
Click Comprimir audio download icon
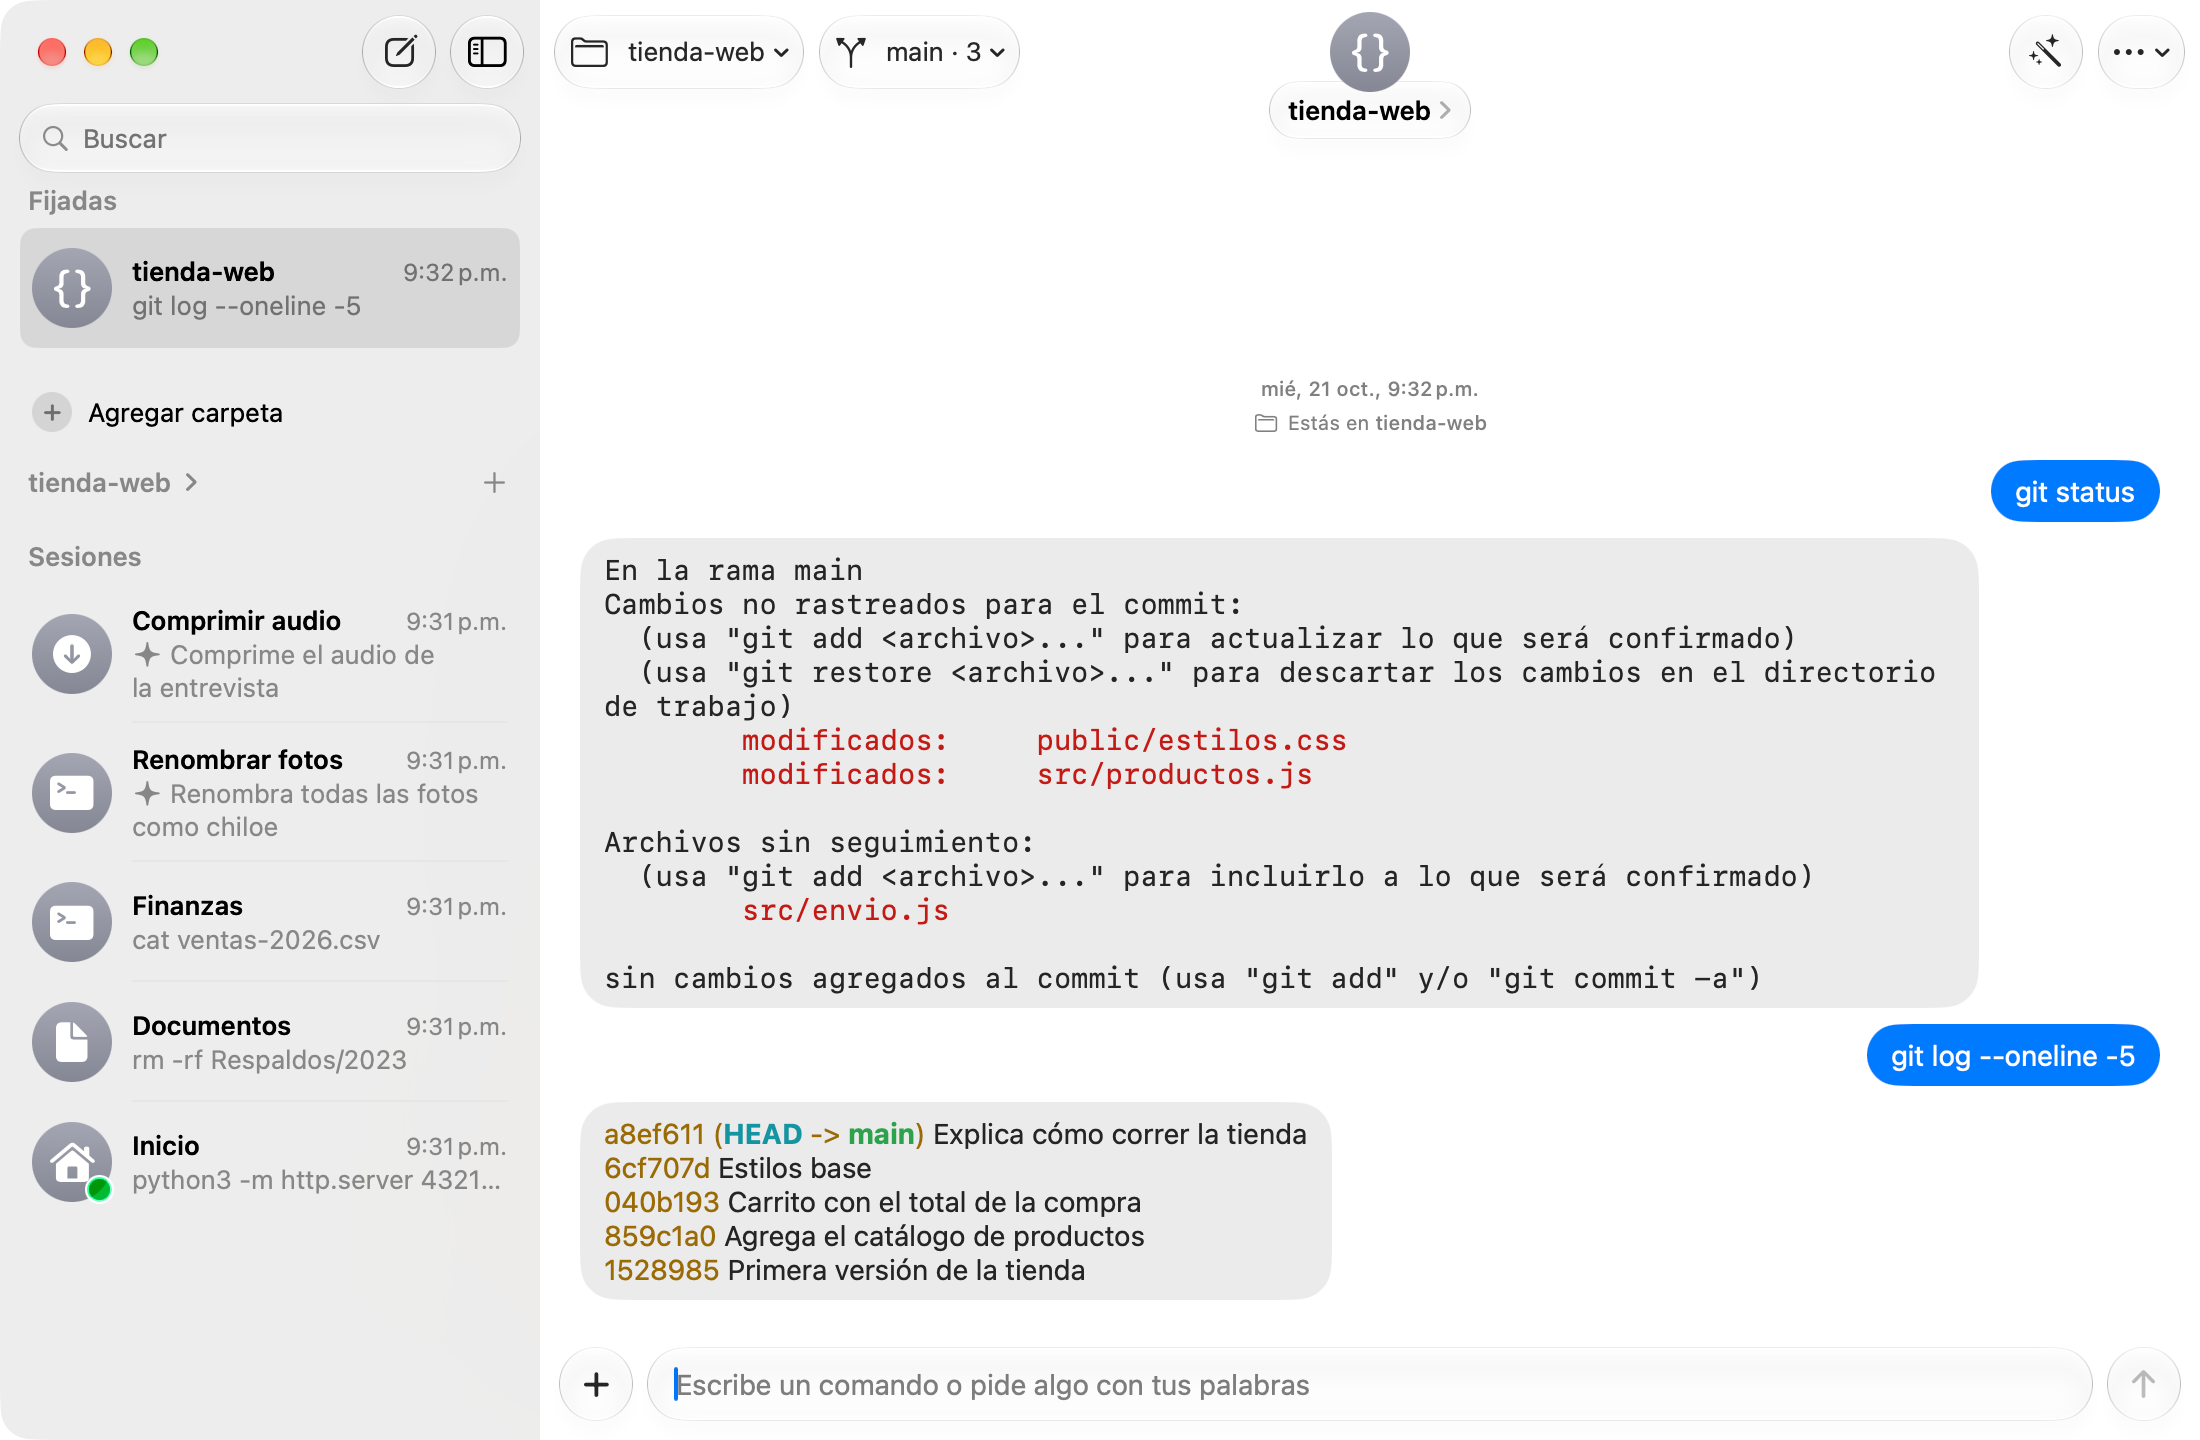click(x=72, y=654)
